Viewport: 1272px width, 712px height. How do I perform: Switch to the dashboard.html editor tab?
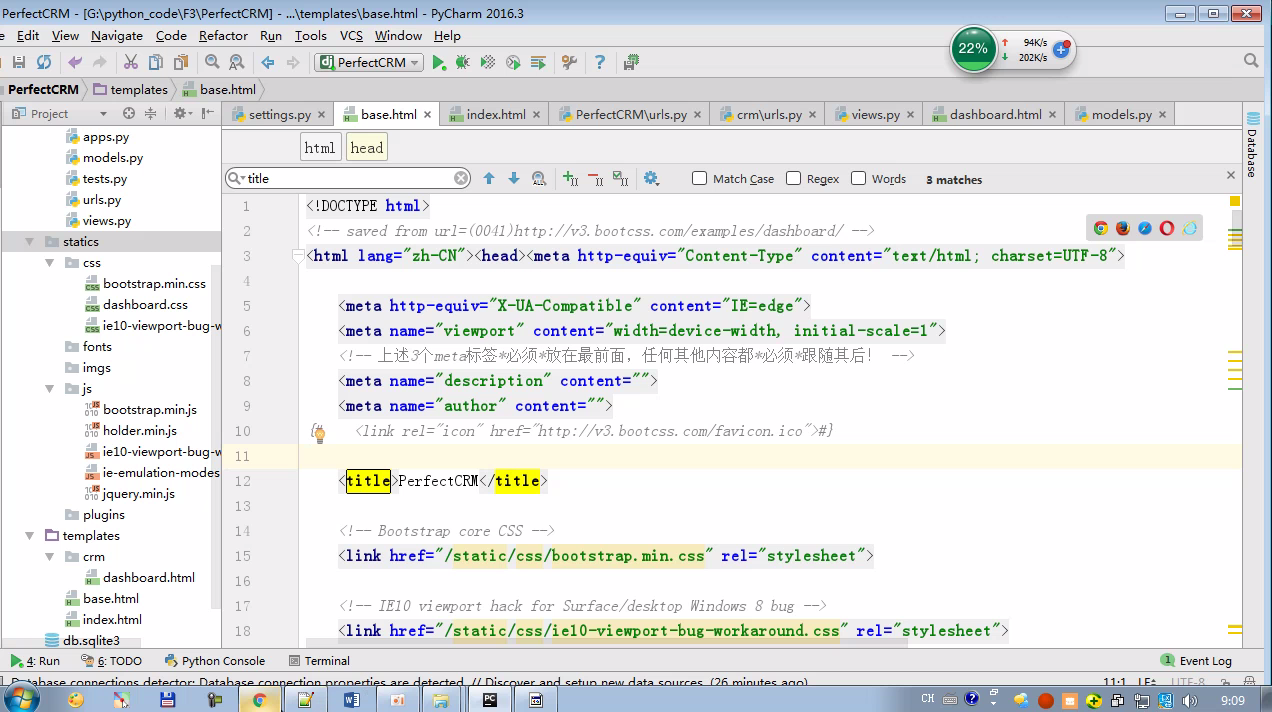[x=995, y=114]
